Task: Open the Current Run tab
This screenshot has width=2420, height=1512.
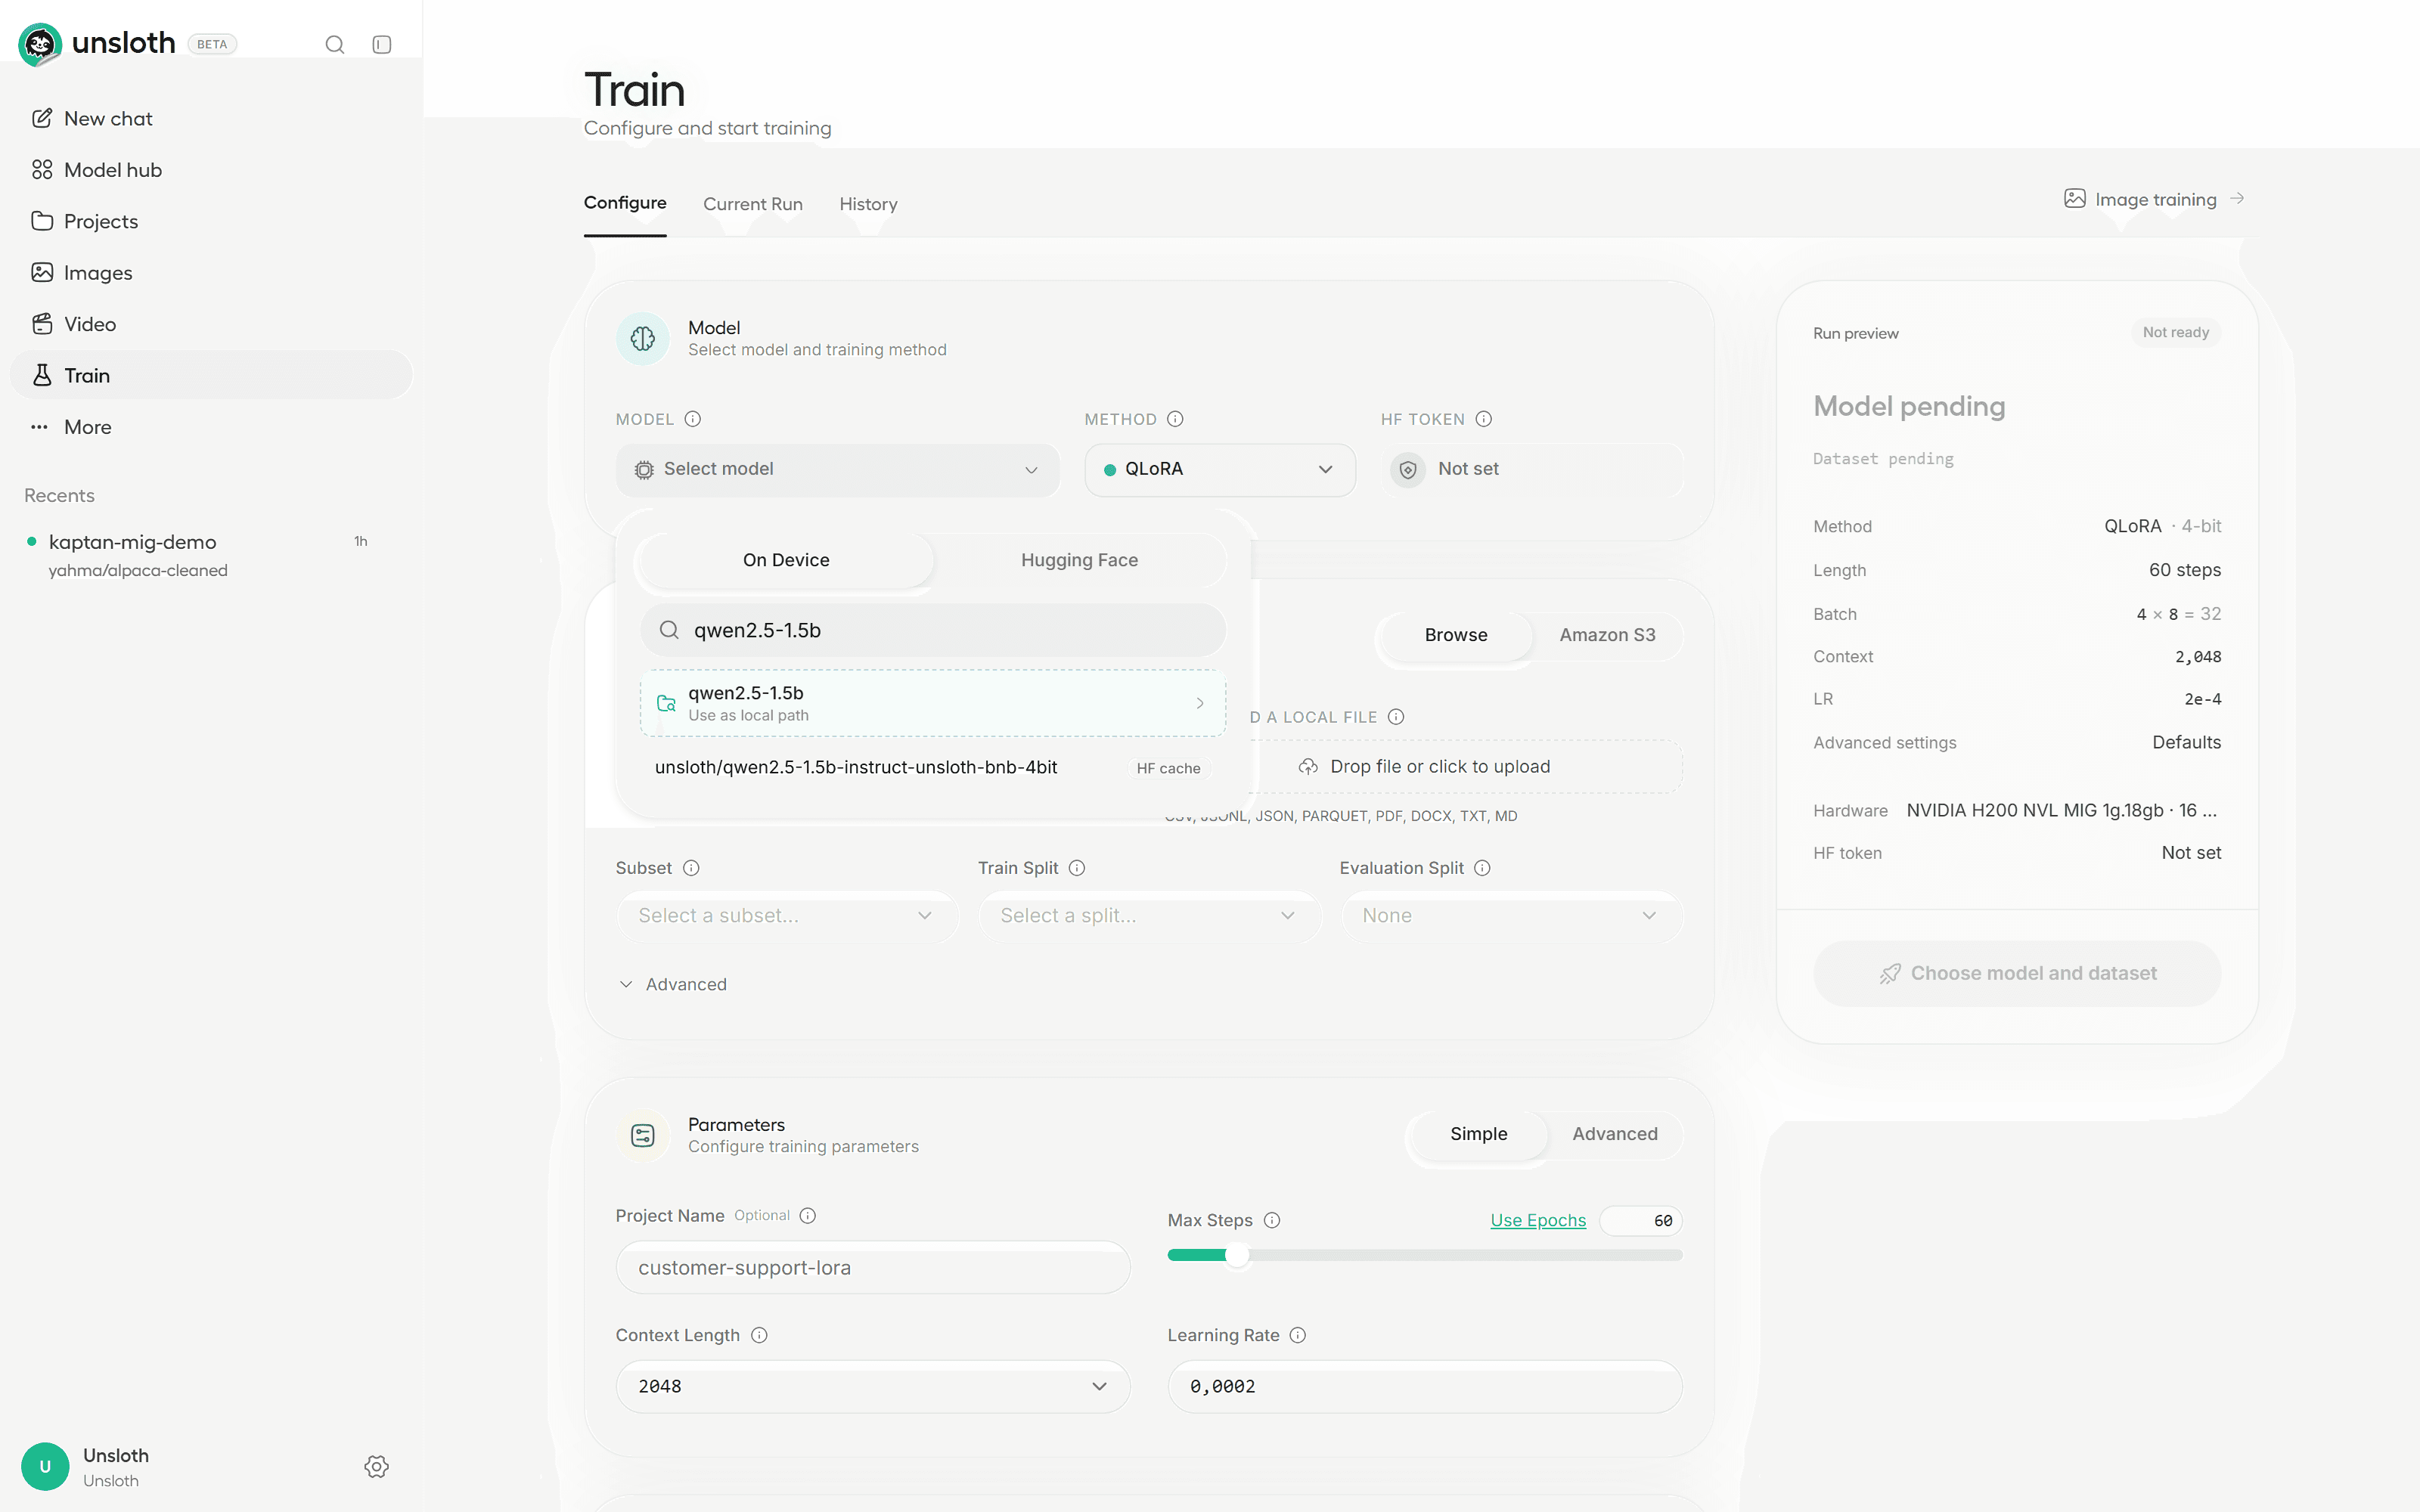Action: (752, 204)
